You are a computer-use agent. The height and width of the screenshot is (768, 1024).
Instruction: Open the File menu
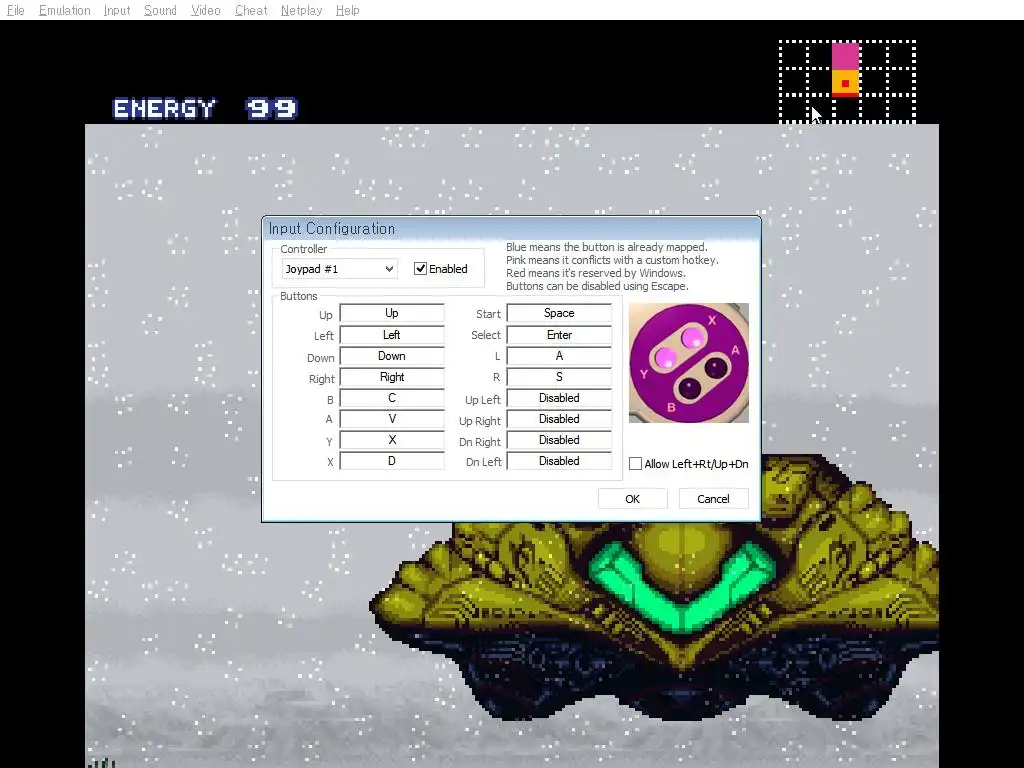15,10
